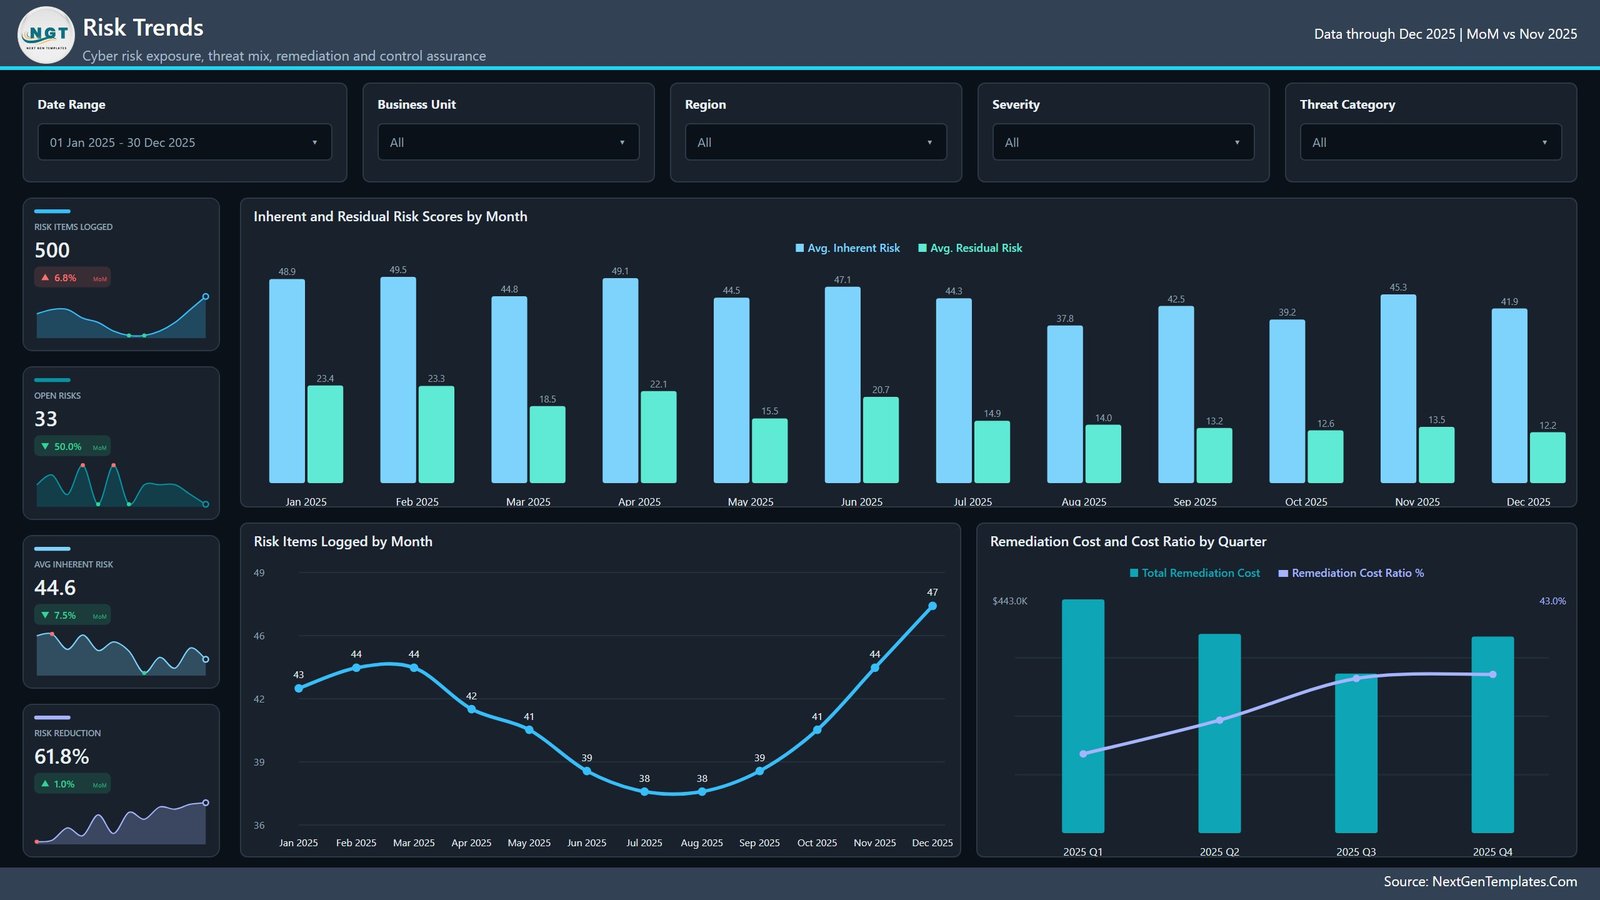Click the 2025 Q2 remediation cost bar

tap(1219, 733)
